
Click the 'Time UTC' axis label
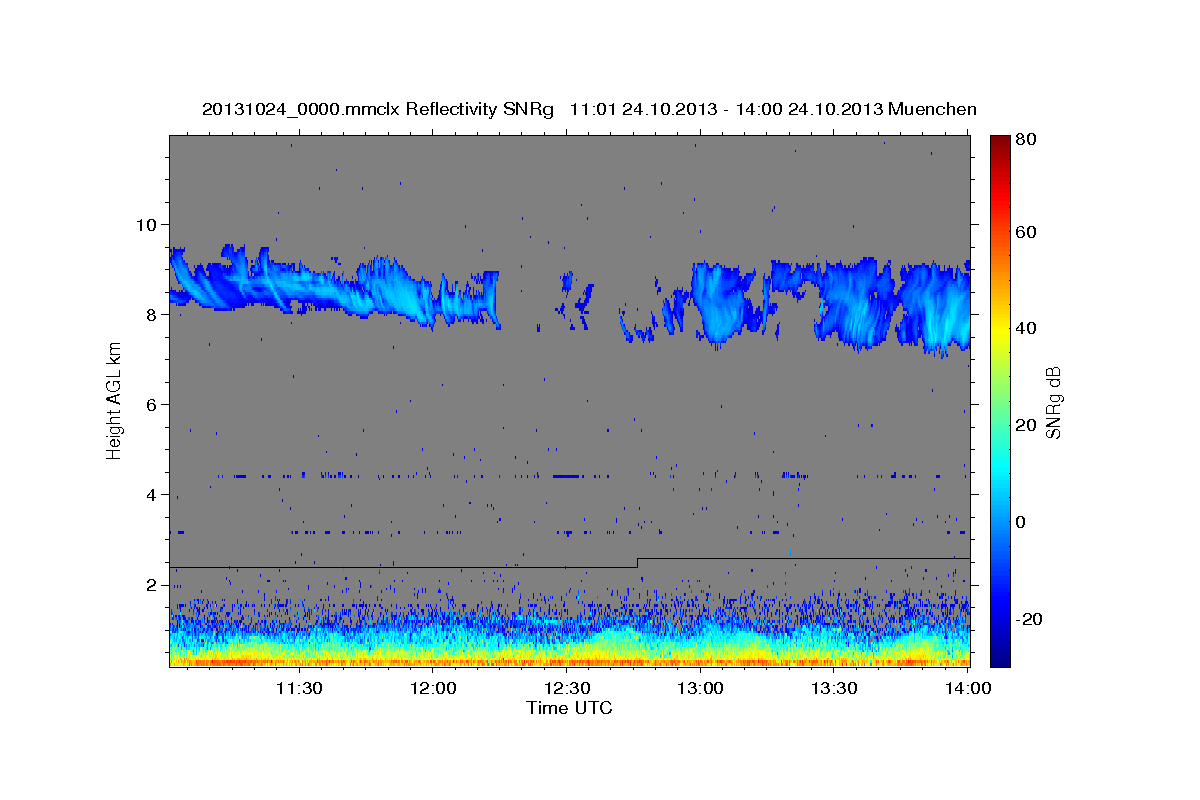(x=569, y=708)
